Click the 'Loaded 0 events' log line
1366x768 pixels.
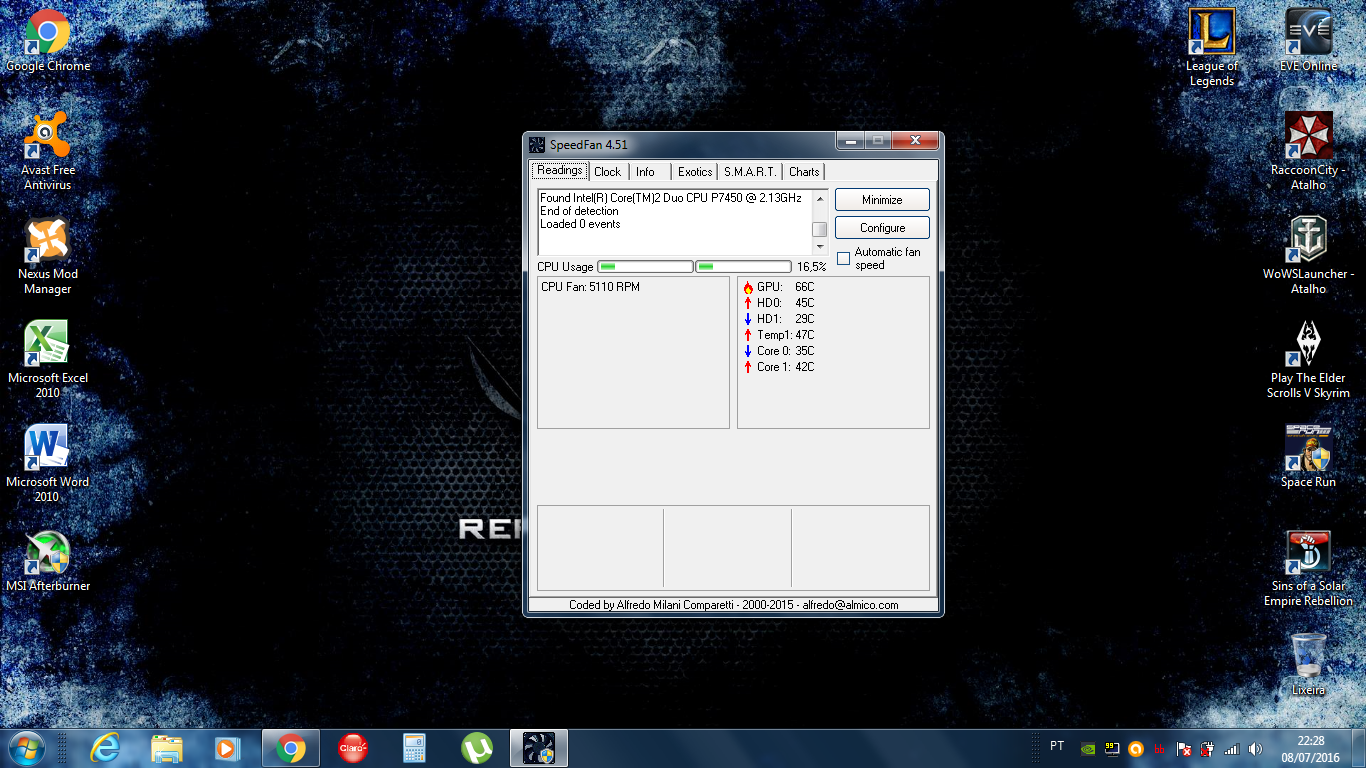[580, 224]
